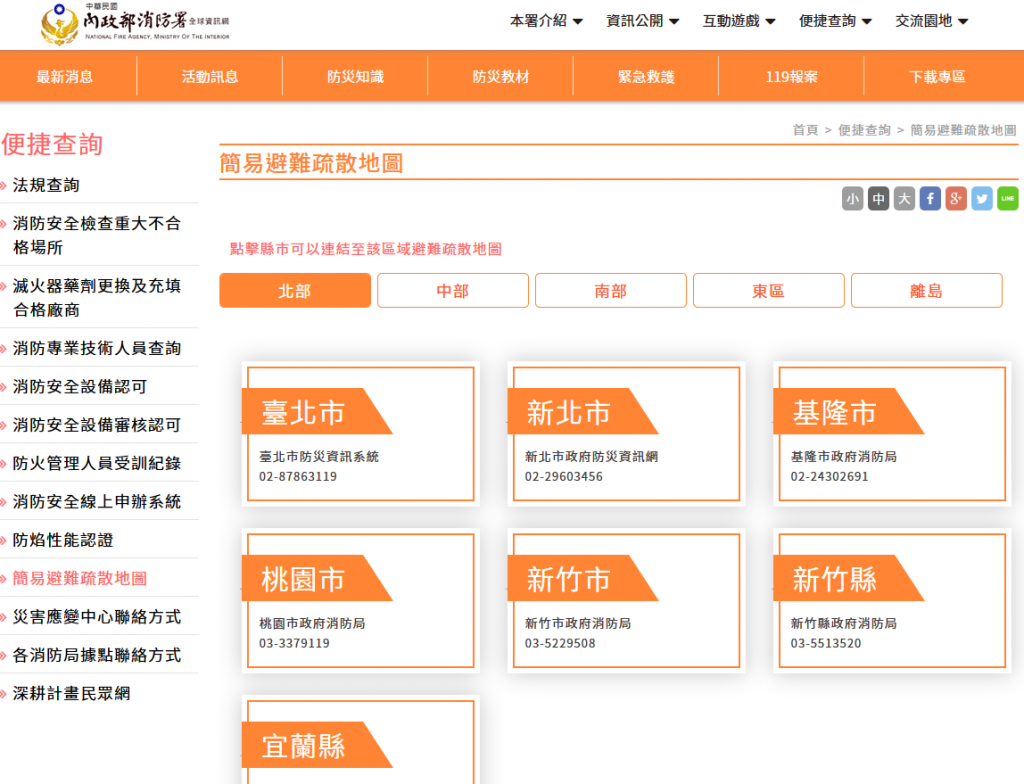Select the 北部 region tab

point(295,291)
